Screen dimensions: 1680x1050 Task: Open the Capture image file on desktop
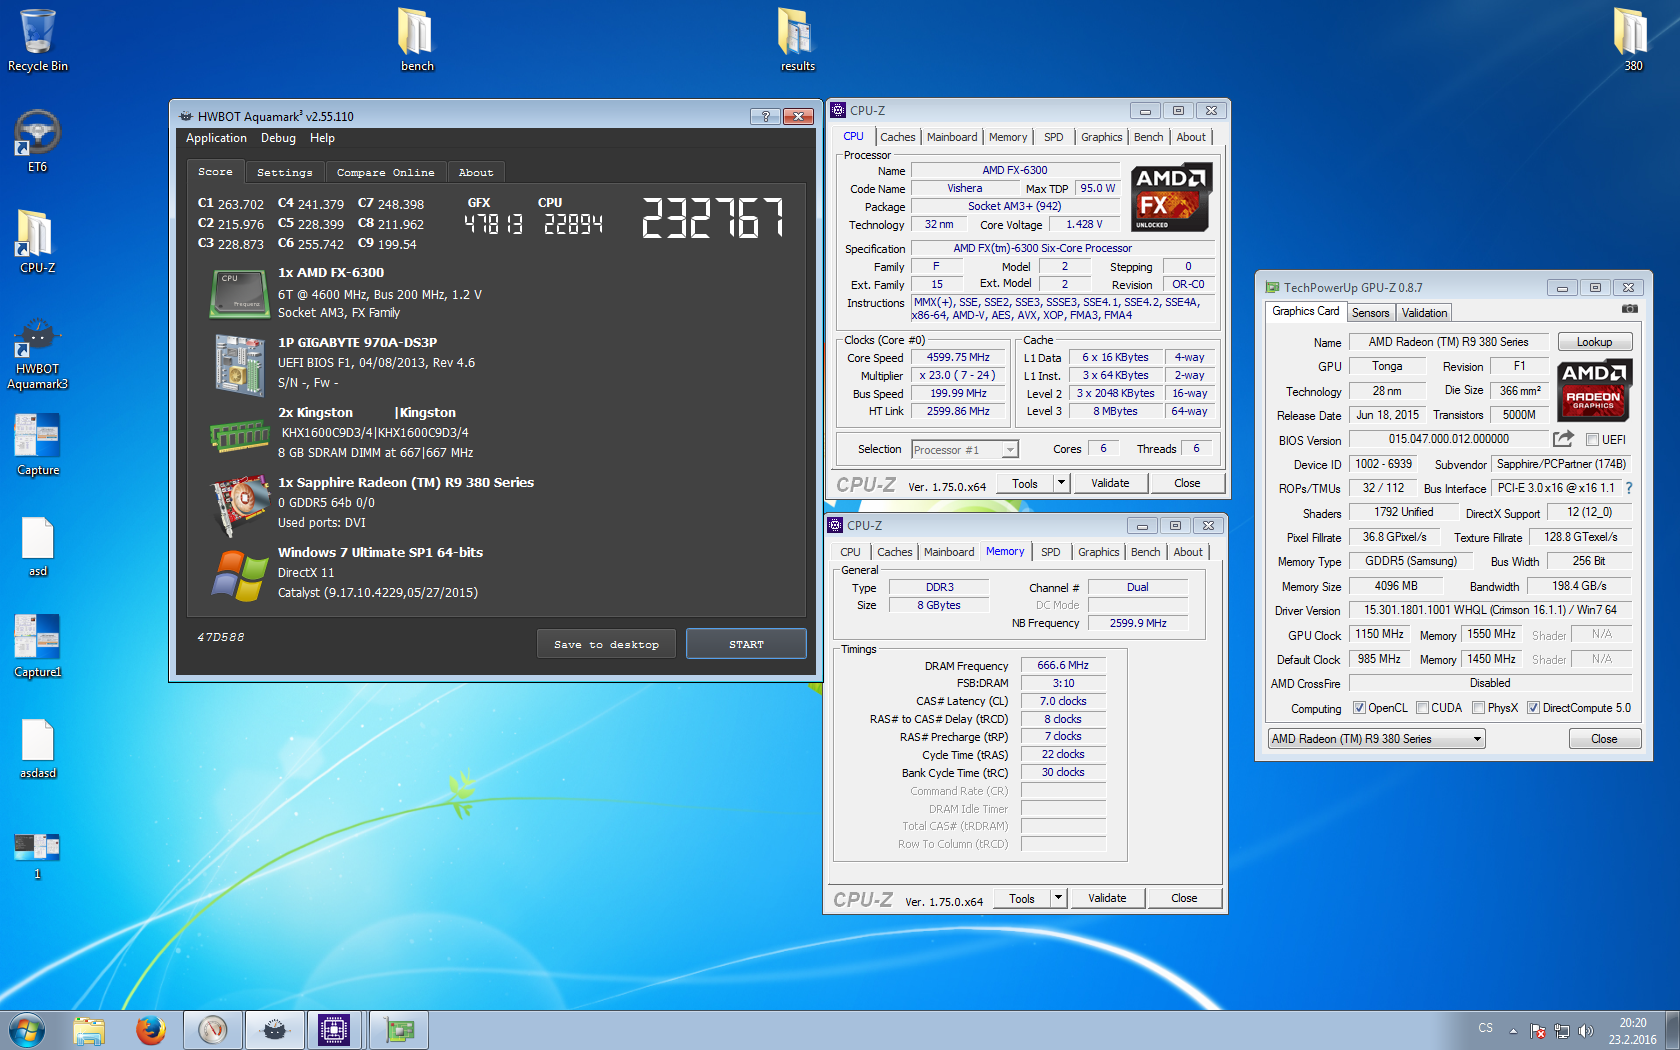tap(38, 445)
